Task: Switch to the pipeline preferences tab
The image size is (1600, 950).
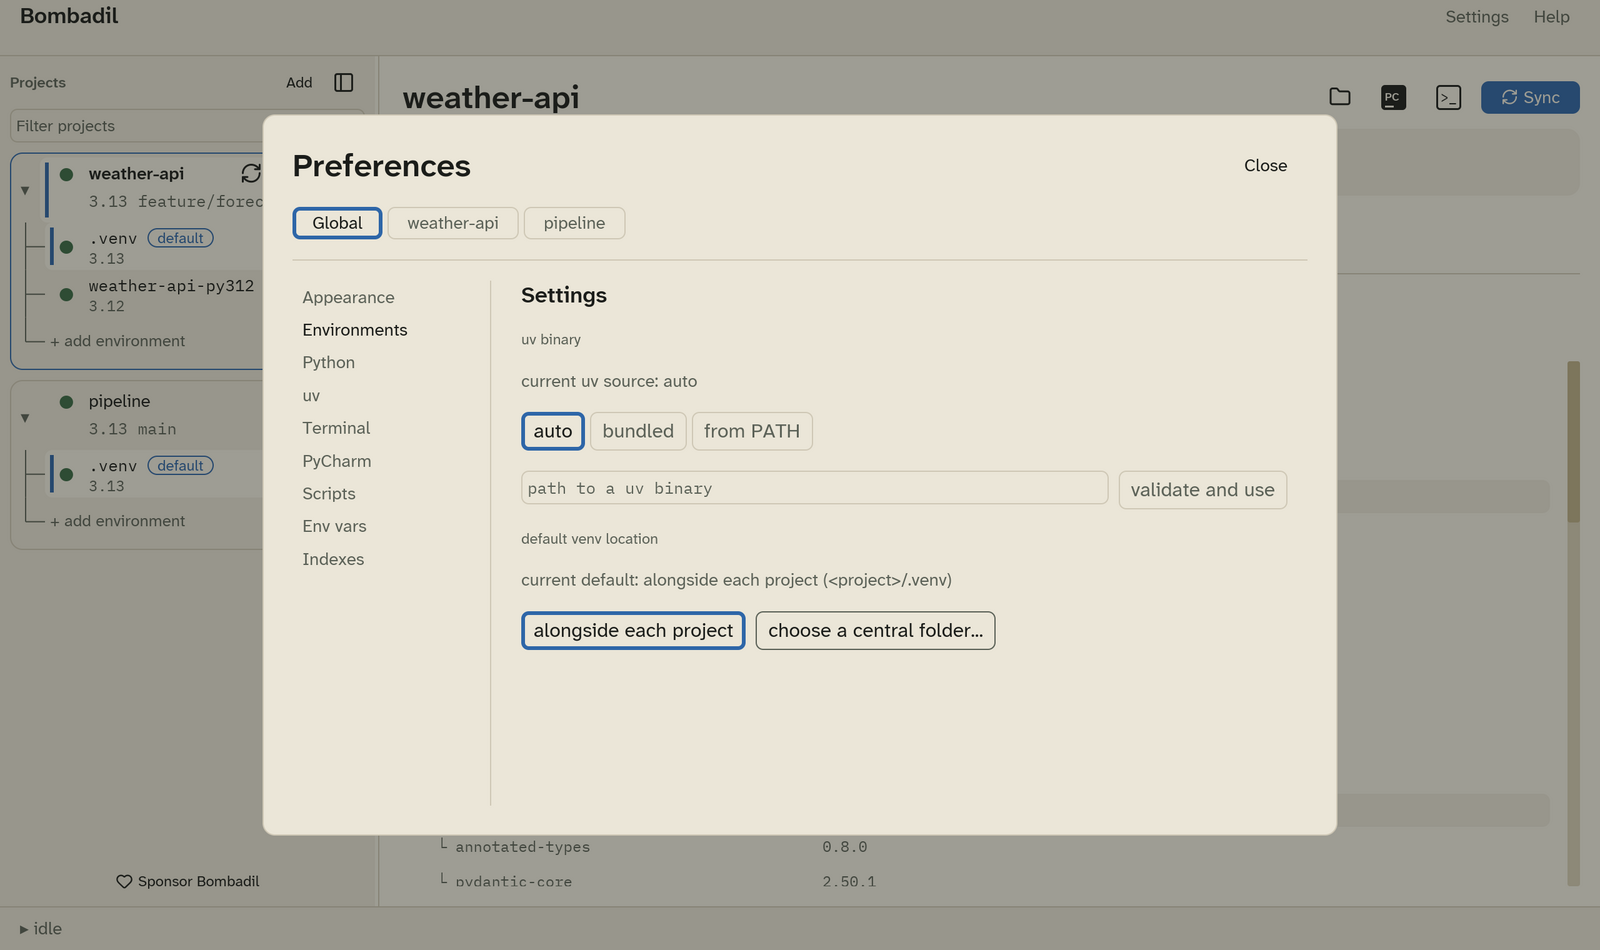Action: click(574, 223)
